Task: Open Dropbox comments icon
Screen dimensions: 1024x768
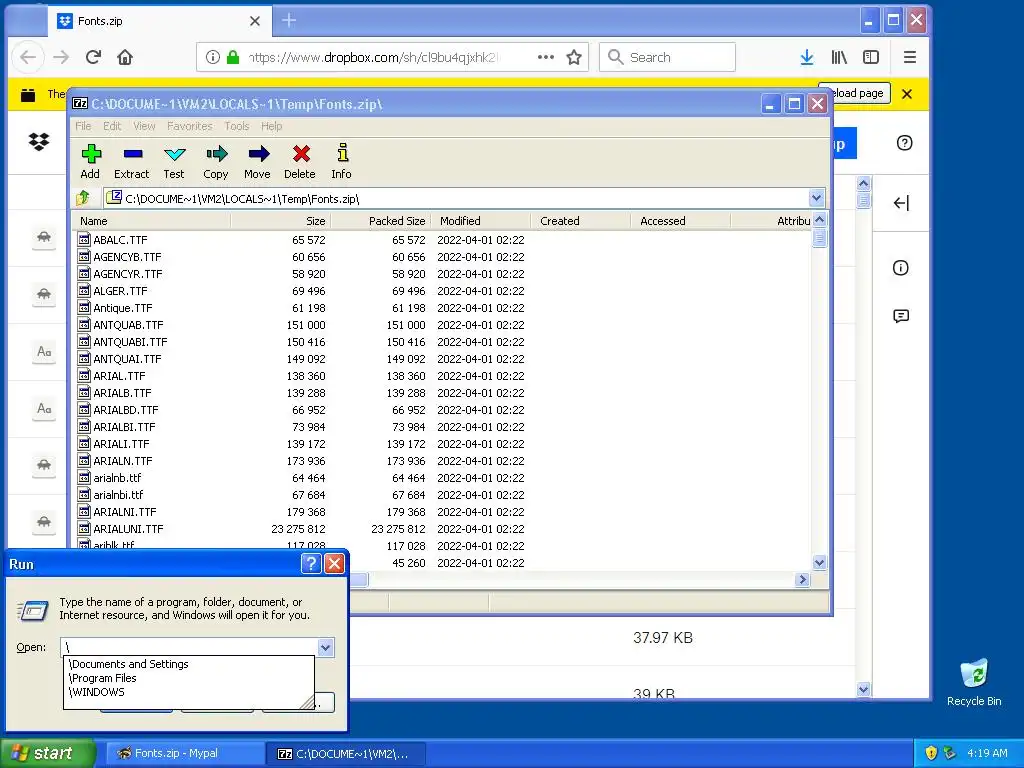Action: (x=901, y=317)
